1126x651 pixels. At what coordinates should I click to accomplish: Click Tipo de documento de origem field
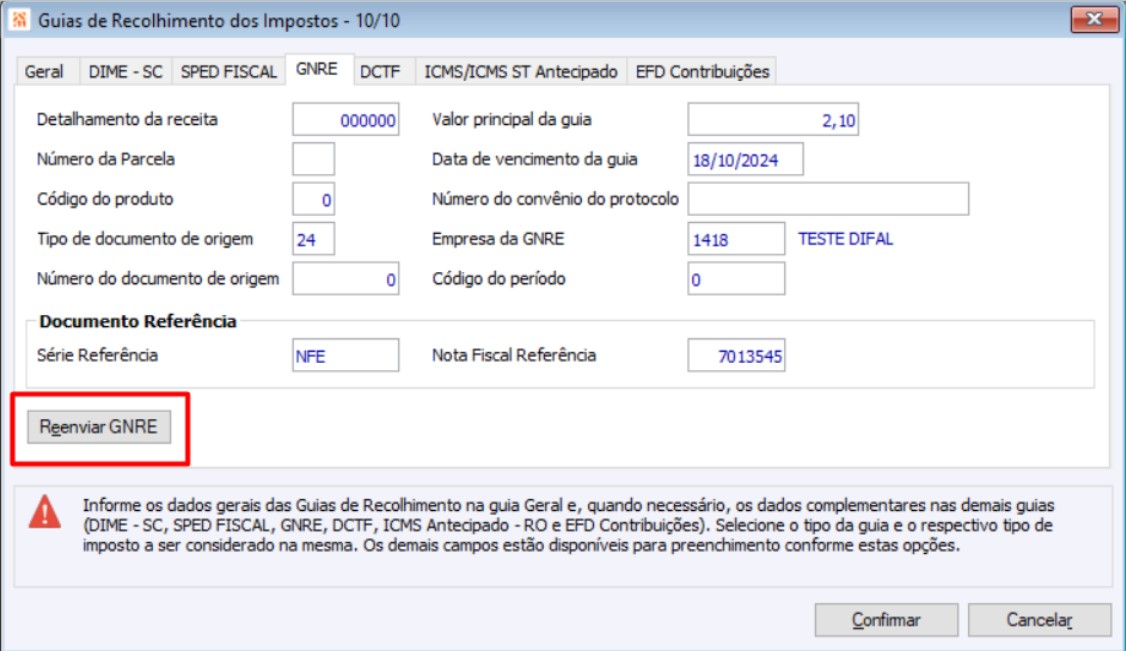(313, 239)
